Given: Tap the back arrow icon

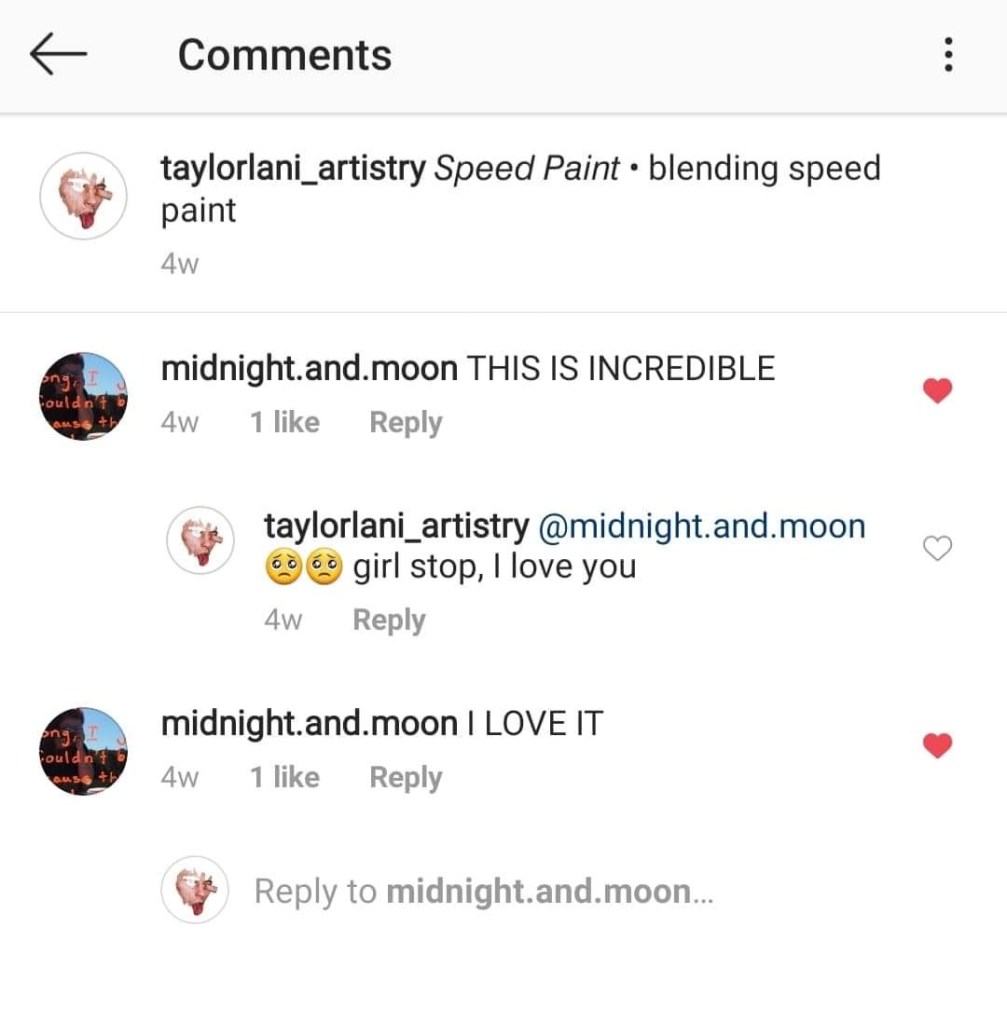Looking at the screenshot, I should (59, 55).
